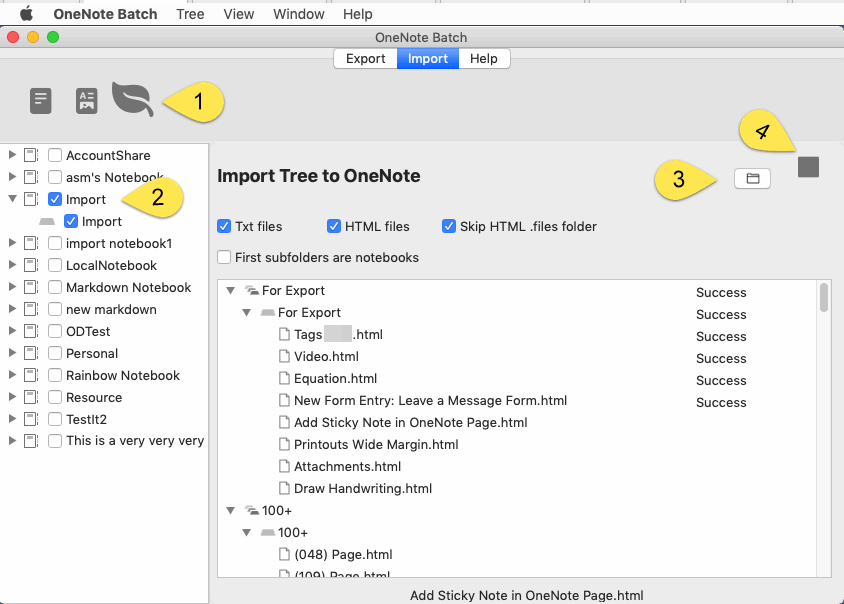This screenshot has height=604, width=844.
Task: Toggle the Txt files checkbox
Action: coord(224,226)
